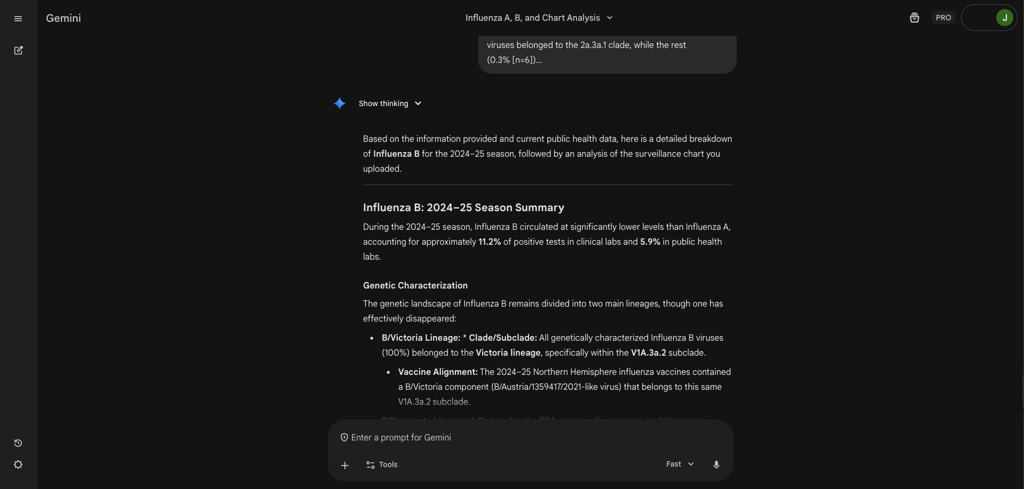The height and width of the screenshot is (489, 1024).
Task: Click the Gemini sparkle icon beside the response
Action: click(x=340, y=103)
